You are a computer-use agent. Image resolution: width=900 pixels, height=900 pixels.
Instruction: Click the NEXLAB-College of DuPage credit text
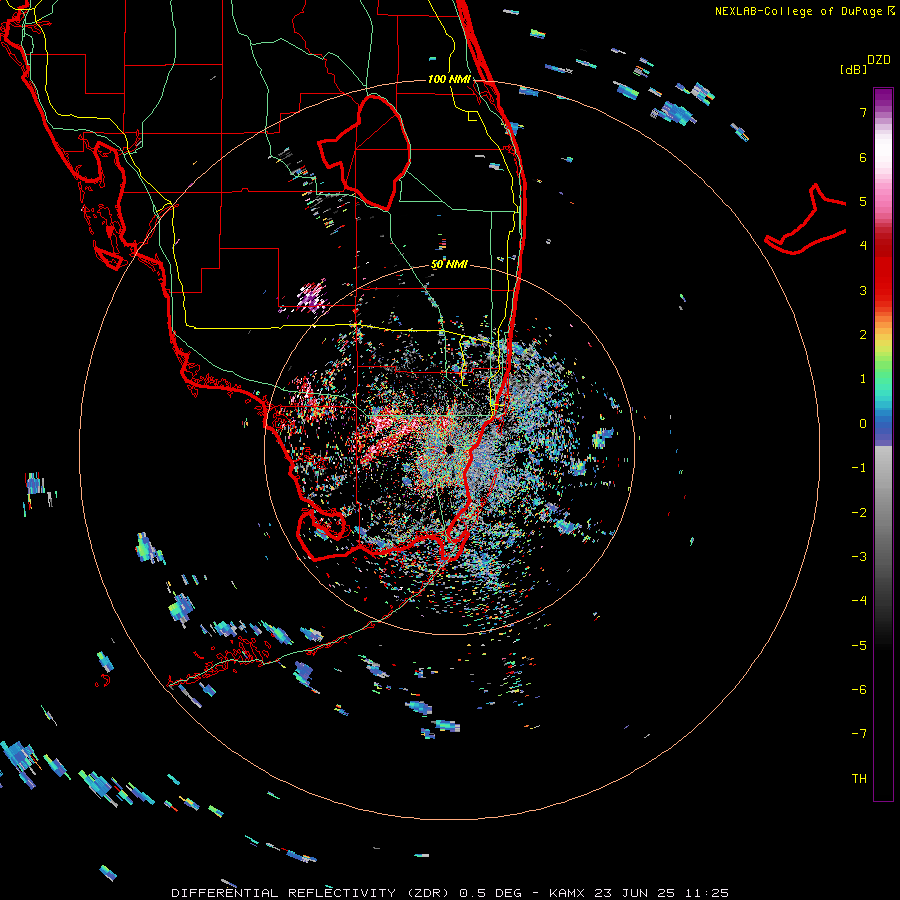point(804,11)
